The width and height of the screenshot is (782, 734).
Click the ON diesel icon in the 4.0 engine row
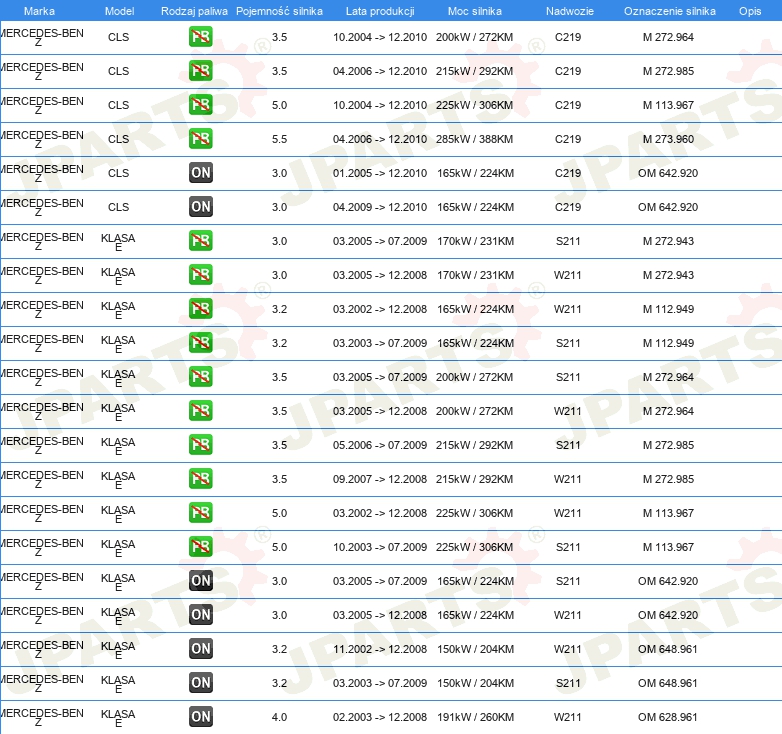[200, 716]
